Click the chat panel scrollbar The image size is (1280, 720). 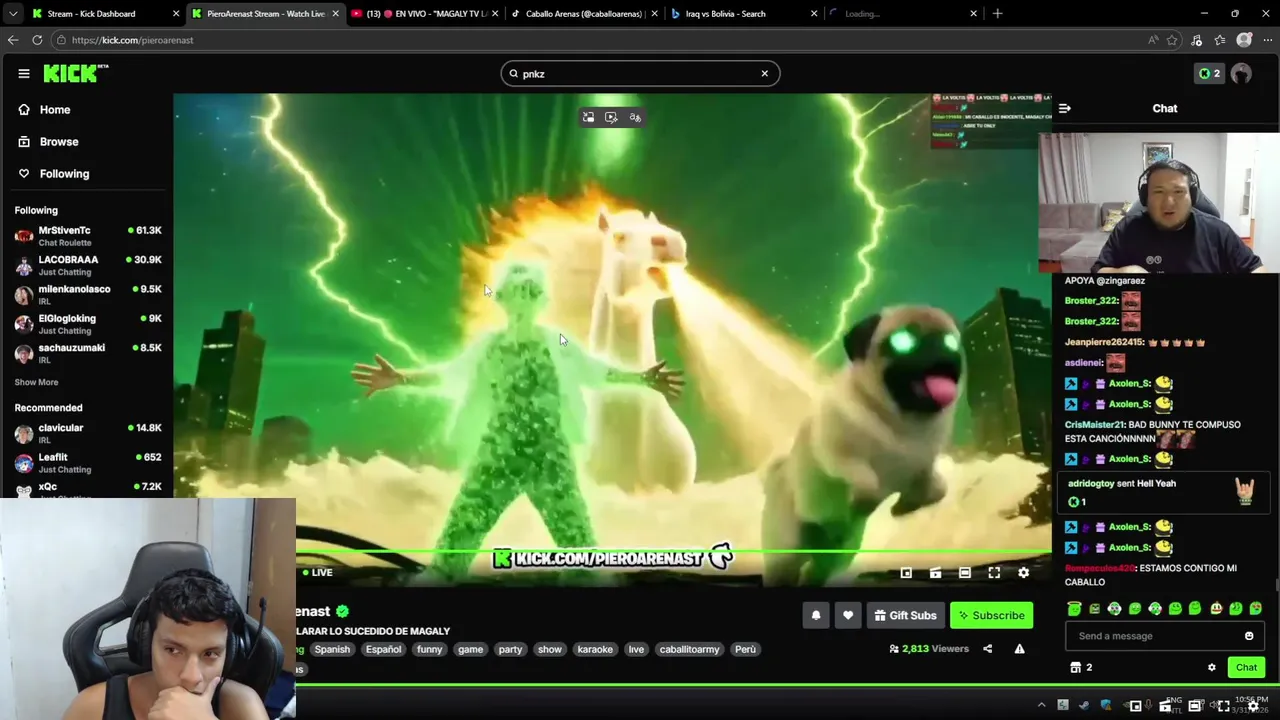pyautogui.click(x=1276, y=586)
